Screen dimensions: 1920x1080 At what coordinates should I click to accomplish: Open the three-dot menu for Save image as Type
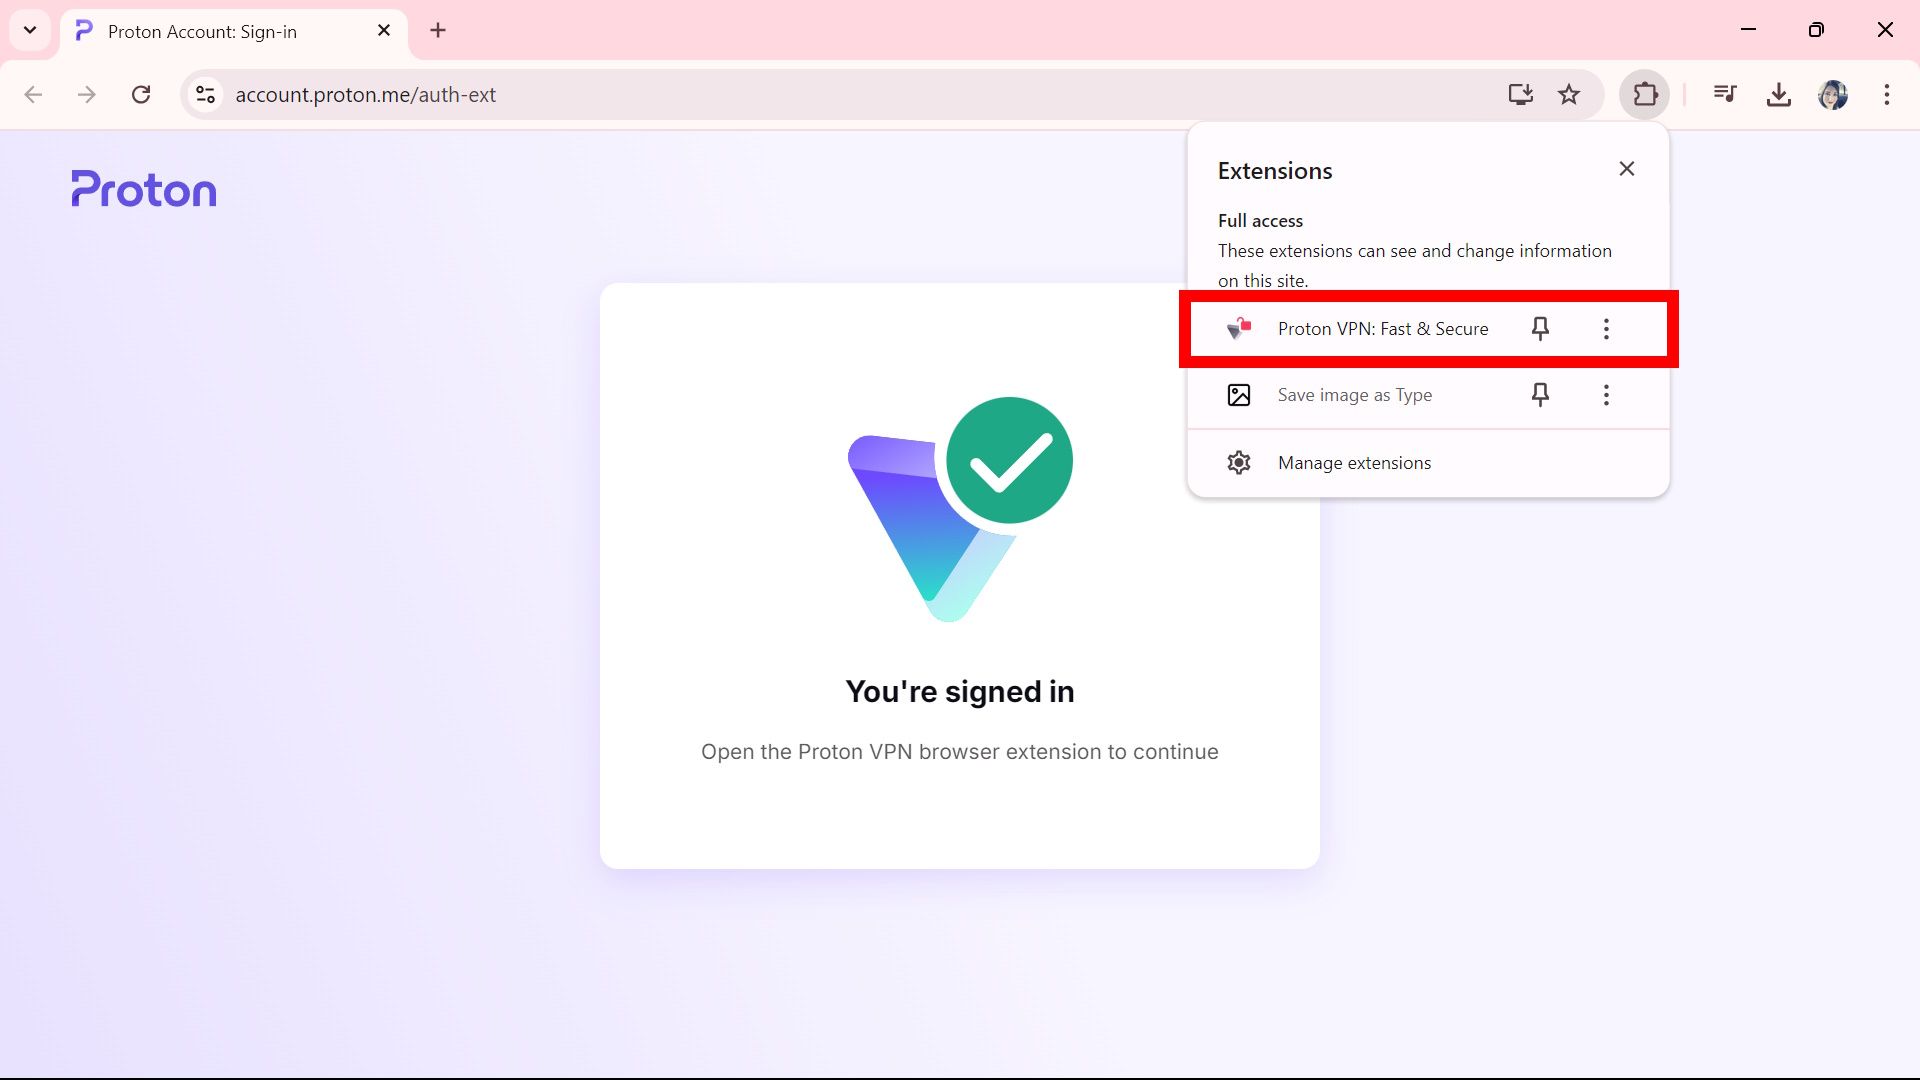(x=1606, y=394)
